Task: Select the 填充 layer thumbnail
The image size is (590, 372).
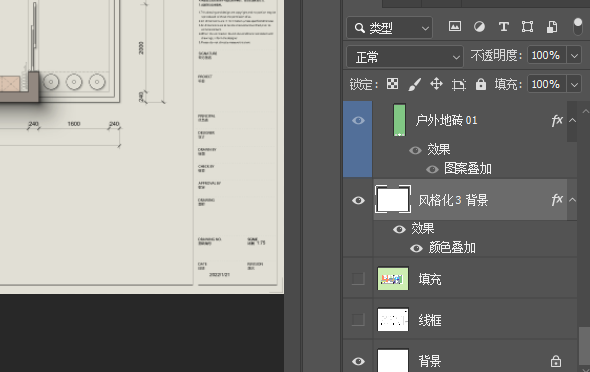Action: 393,279
